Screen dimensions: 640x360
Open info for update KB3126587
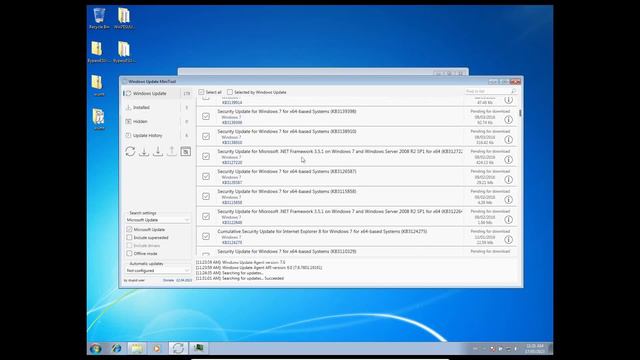coord(508,180)
